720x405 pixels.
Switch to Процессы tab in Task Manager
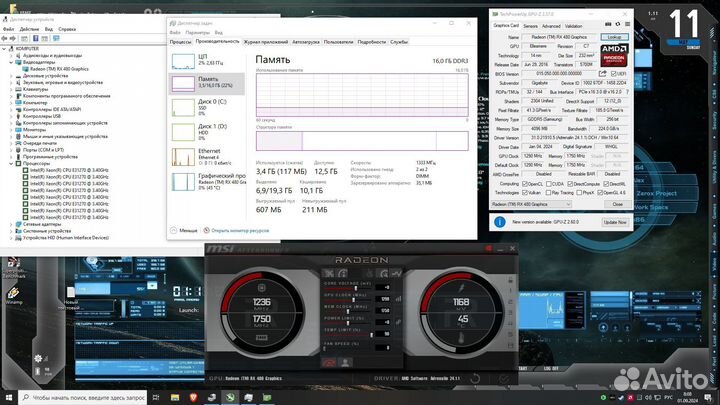pyautogui.click(x=181, y=42)
